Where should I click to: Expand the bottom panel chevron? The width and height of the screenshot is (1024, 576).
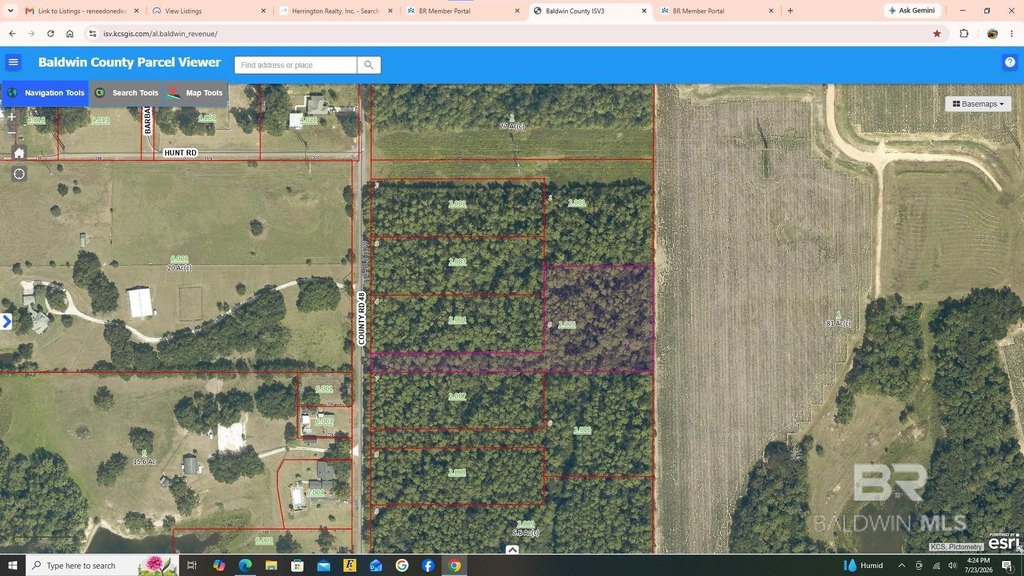pyautogui.click(x=512, y=550)
